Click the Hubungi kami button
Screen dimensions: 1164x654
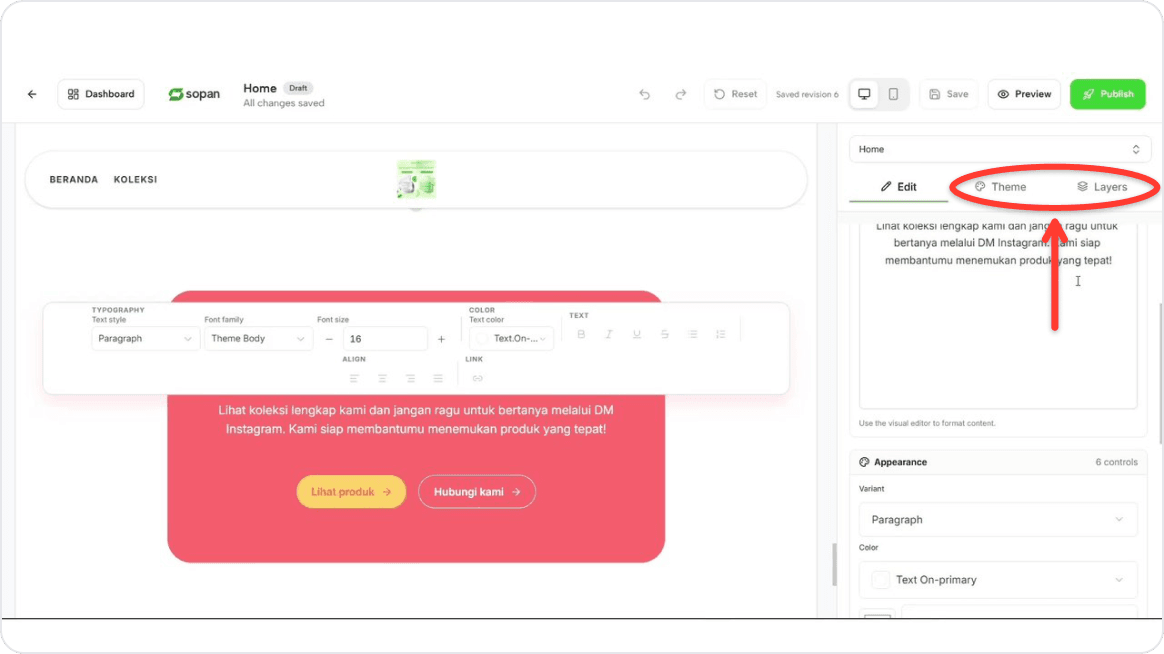tap(477, 491)
